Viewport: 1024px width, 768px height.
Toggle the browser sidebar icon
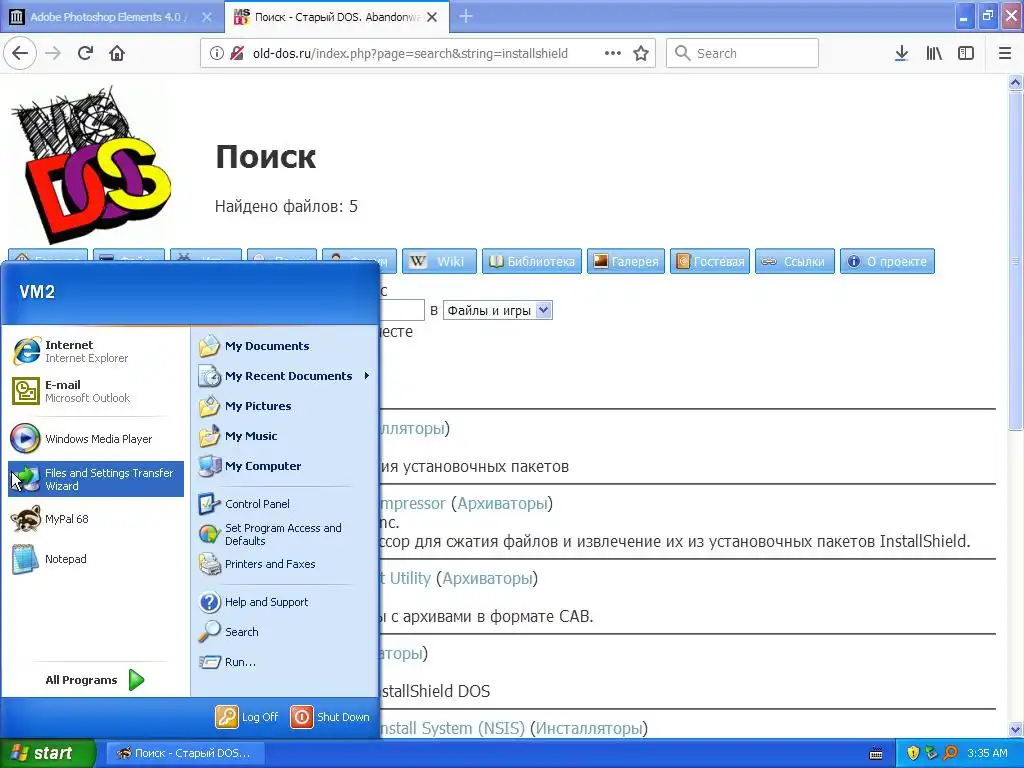tap(966, 54)
